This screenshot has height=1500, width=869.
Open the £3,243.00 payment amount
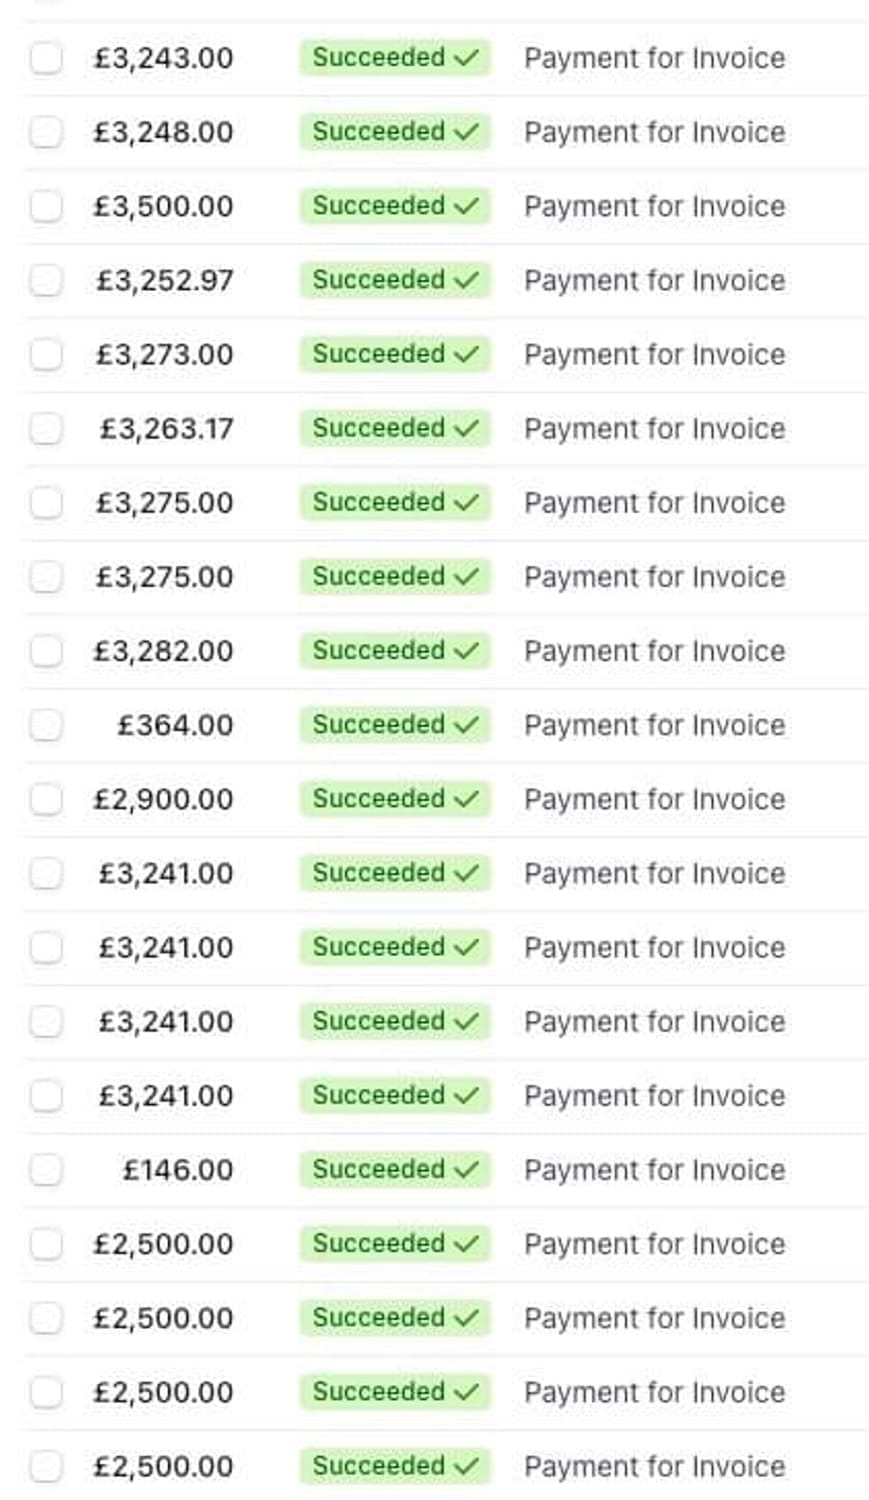pos(163,58)
